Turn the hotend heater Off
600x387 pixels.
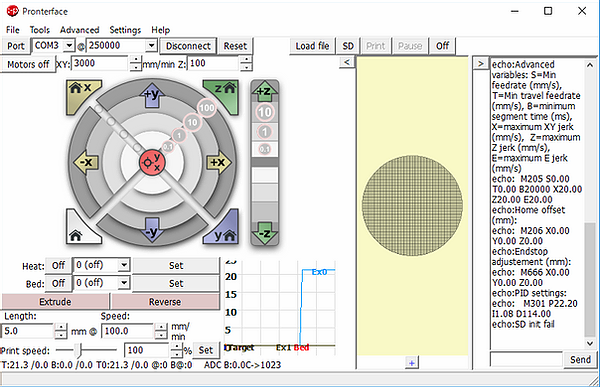click(x=58, y=265)
